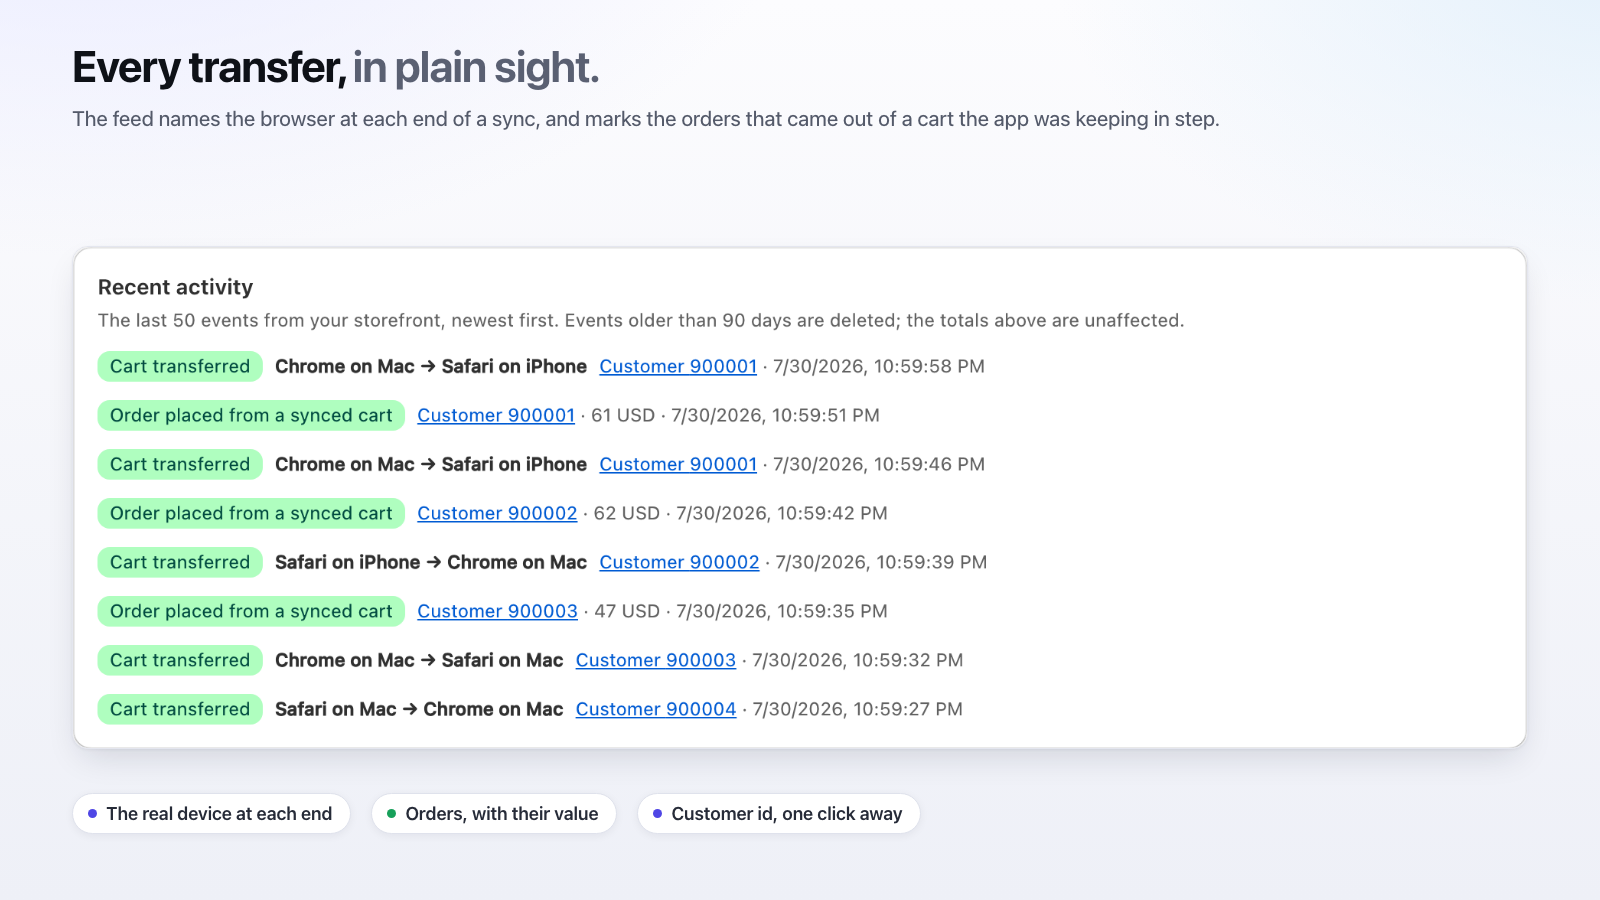Open Customer 900001 link at 10:59:58 PM

click(x=678, y=366)
